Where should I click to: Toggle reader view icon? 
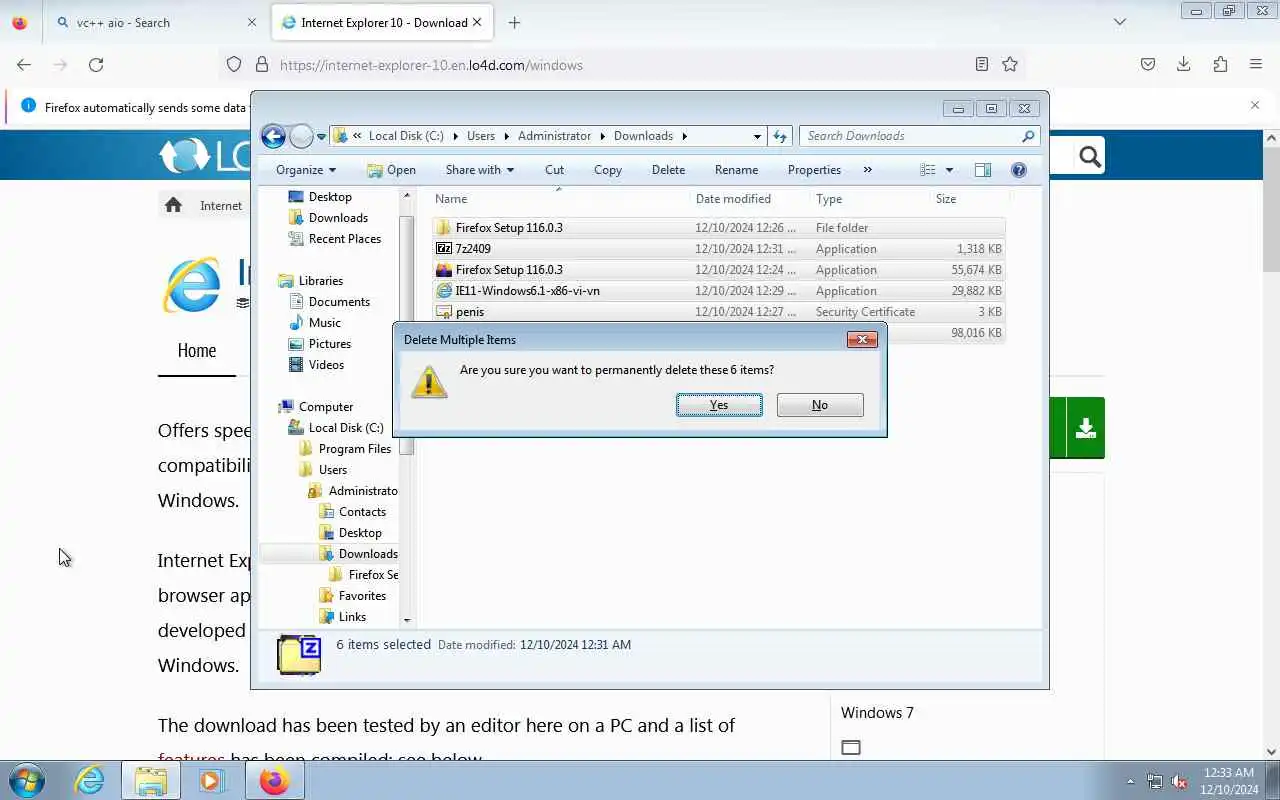(x=982, y=65)
